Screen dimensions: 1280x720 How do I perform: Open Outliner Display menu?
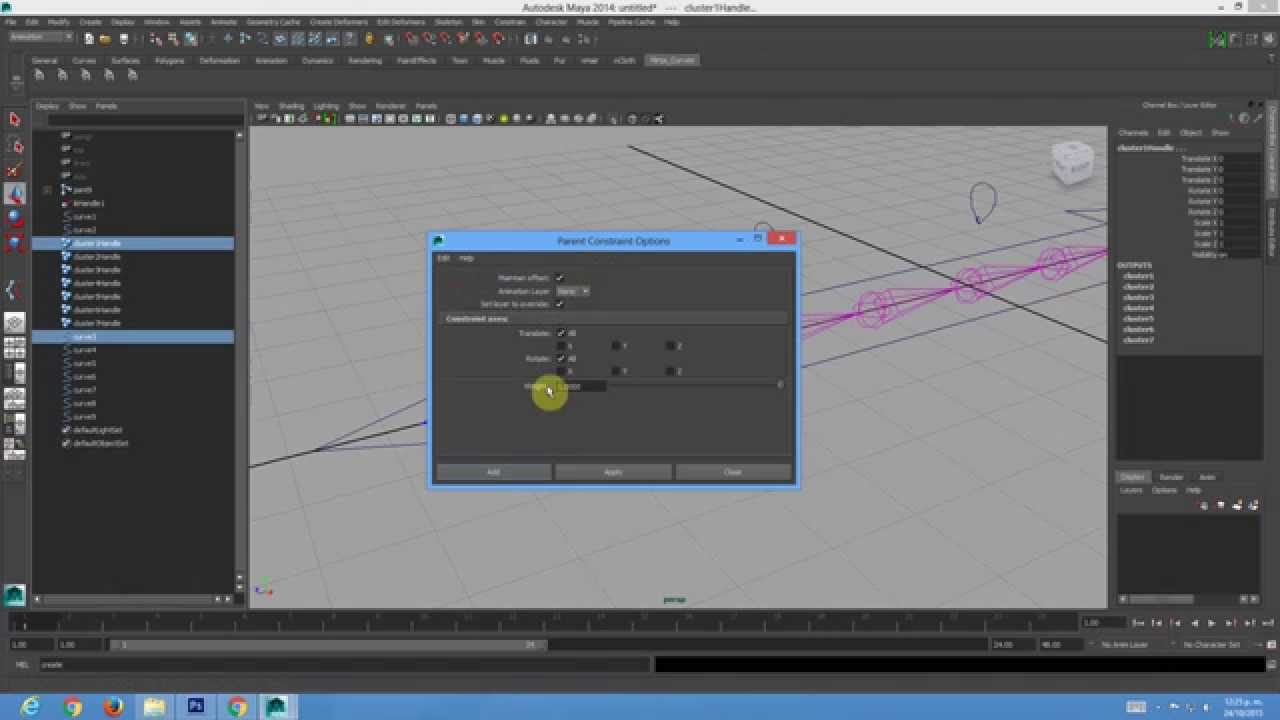click(x=47, y=106)
